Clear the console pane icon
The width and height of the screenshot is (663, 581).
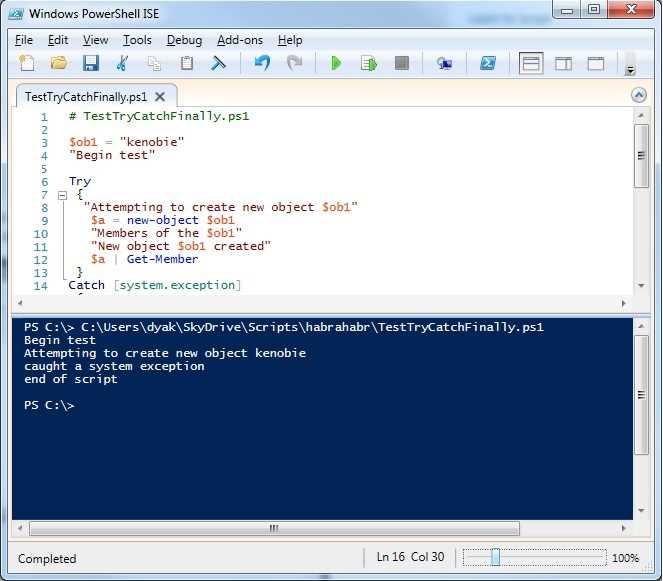pos(218,63)
